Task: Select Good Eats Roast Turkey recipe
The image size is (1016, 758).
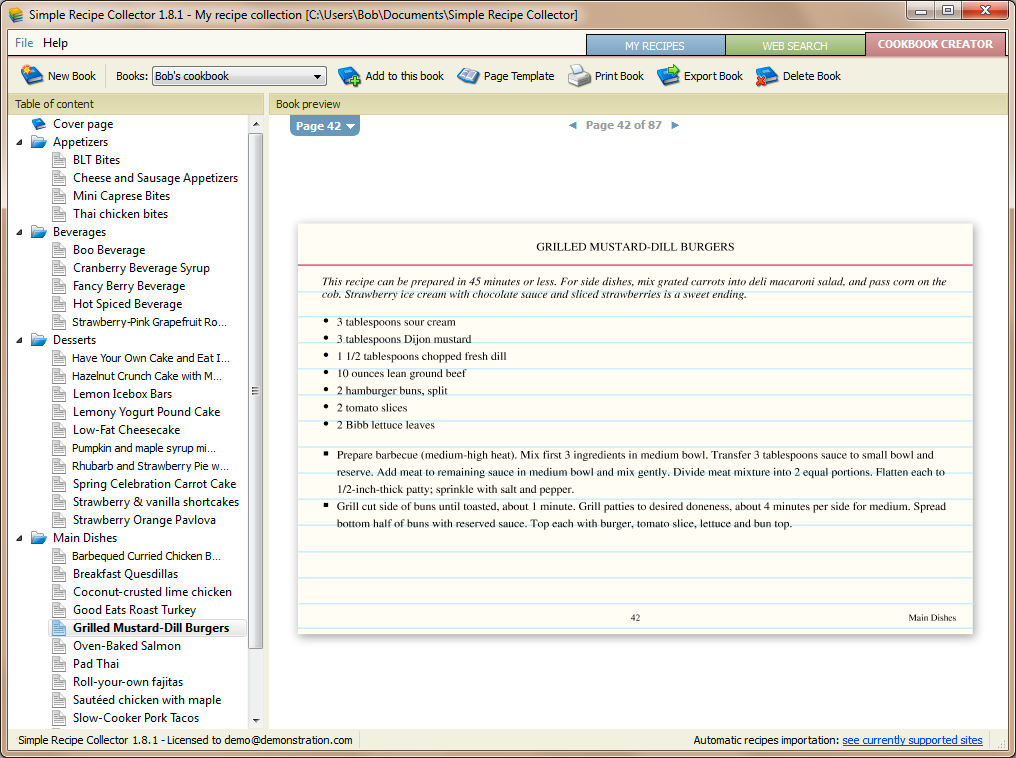Action: (134, 610)
